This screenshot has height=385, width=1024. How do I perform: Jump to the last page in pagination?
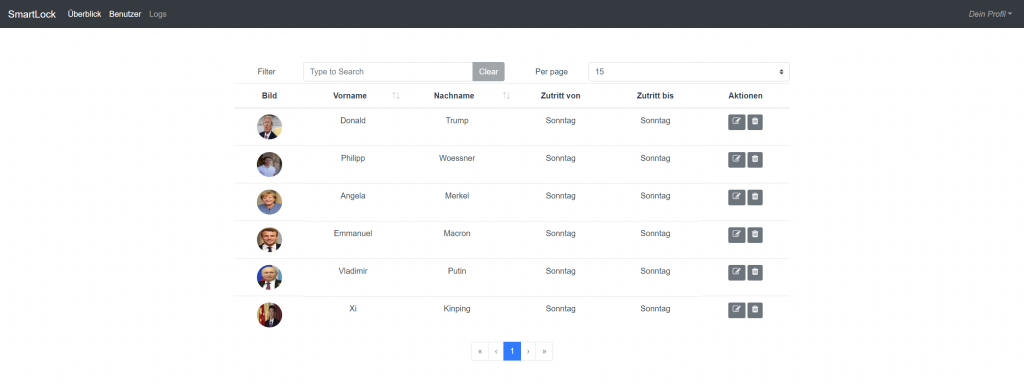point(544,351)
